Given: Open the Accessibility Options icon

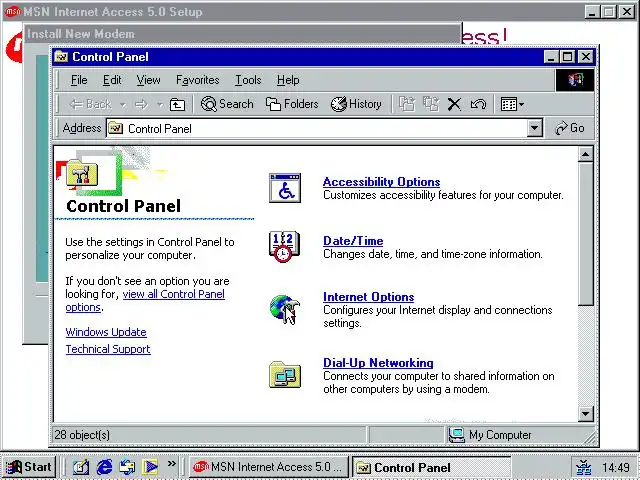Looking at the screenshot, I should point(285,188).
